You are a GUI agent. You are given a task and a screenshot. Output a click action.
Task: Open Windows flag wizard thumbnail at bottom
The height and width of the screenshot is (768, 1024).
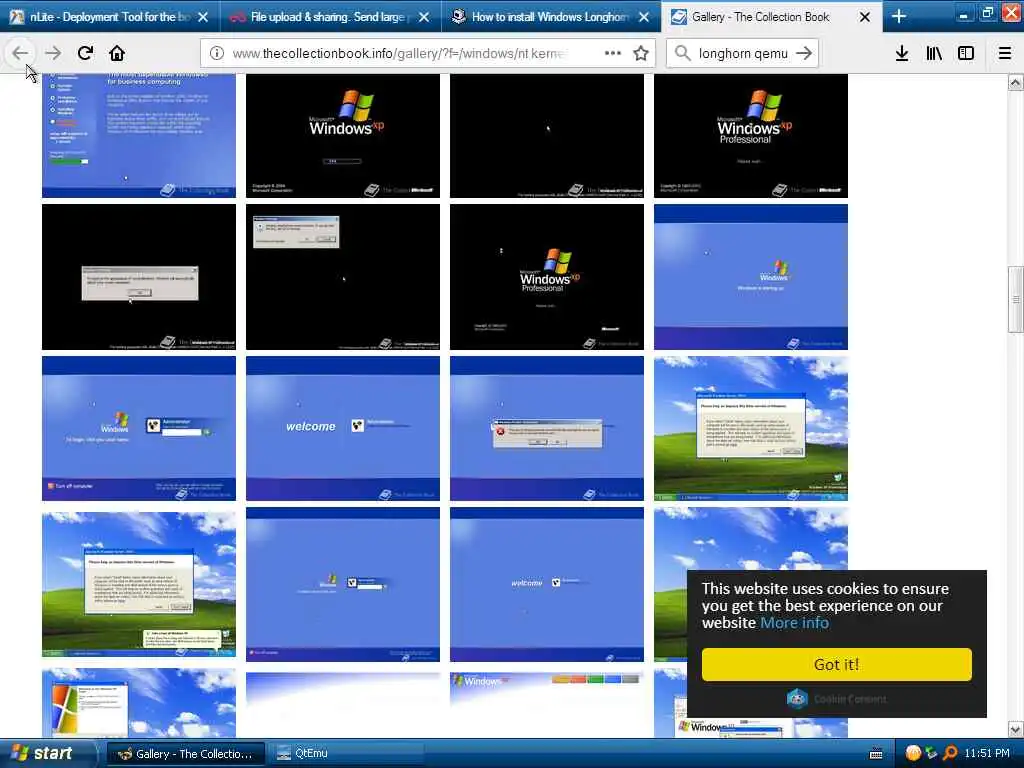(139, 703)
